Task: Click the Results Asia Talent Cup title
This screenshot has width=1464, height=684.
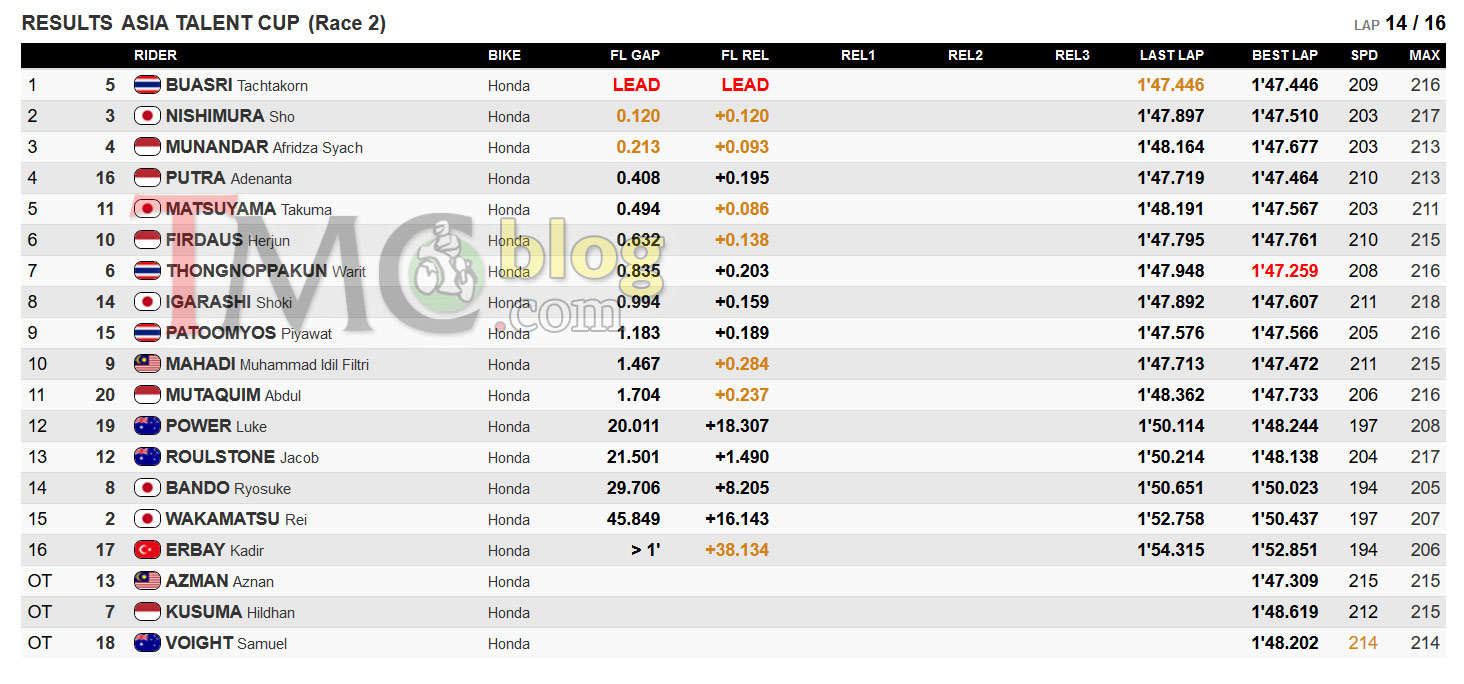Action: [x=203, y=23]
